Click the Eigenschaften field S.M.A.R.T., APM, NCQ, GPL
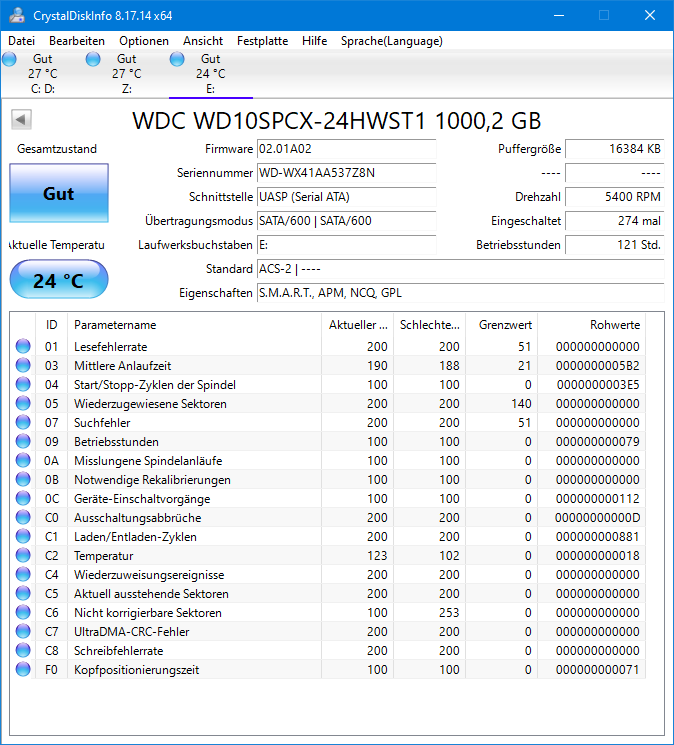674x745 pixels. [460, 293]
